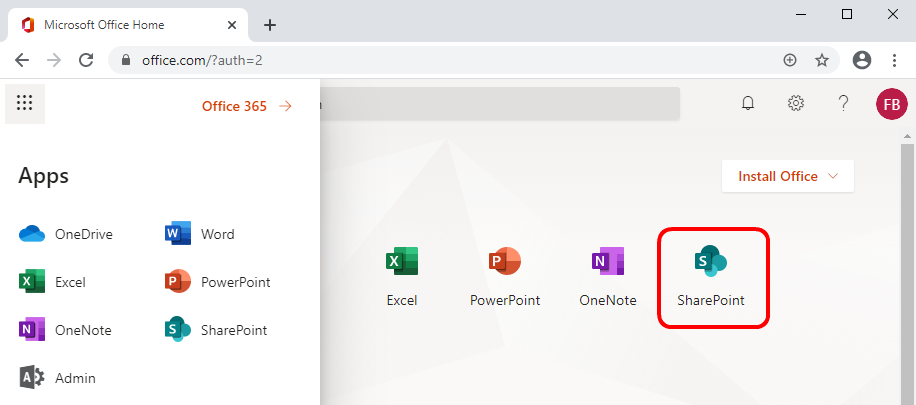Show notifications via the bell icon
The height and width of the screenshot is (405, 916).
[x=748, y=104]
